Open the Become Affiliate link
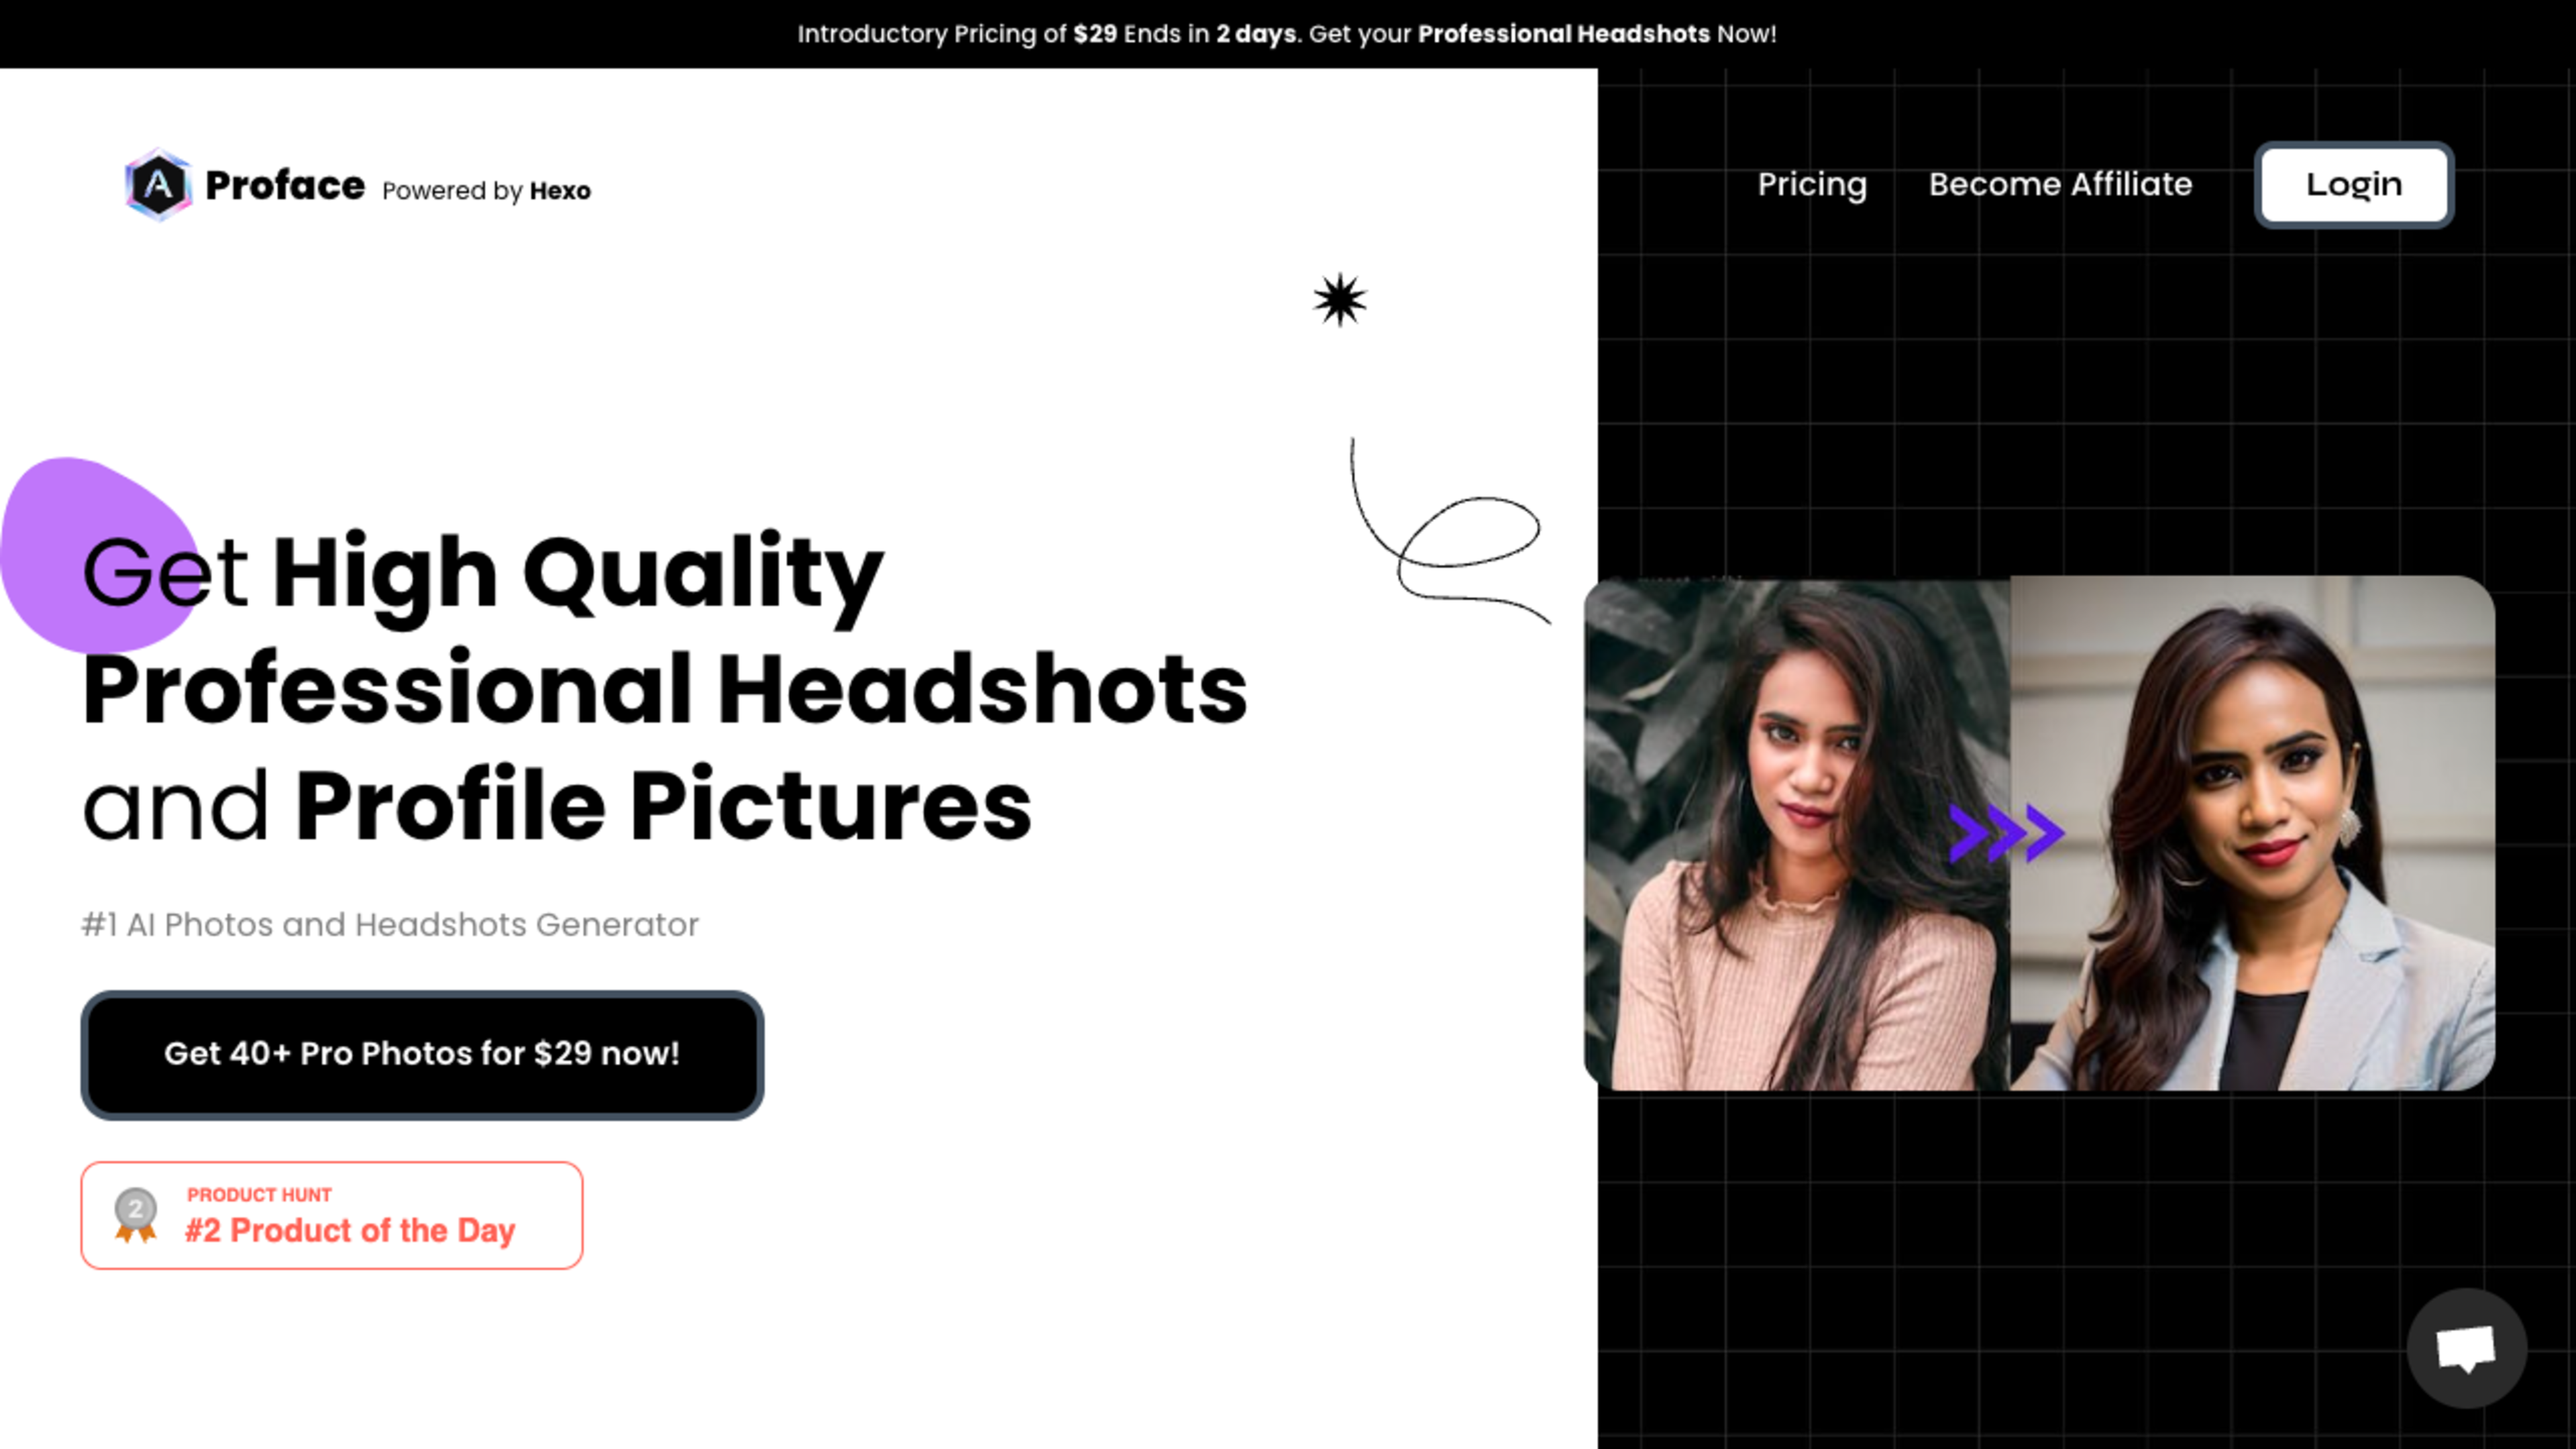Image resolution: width=2576 pixels, height=1449 pixels. 2060,184
